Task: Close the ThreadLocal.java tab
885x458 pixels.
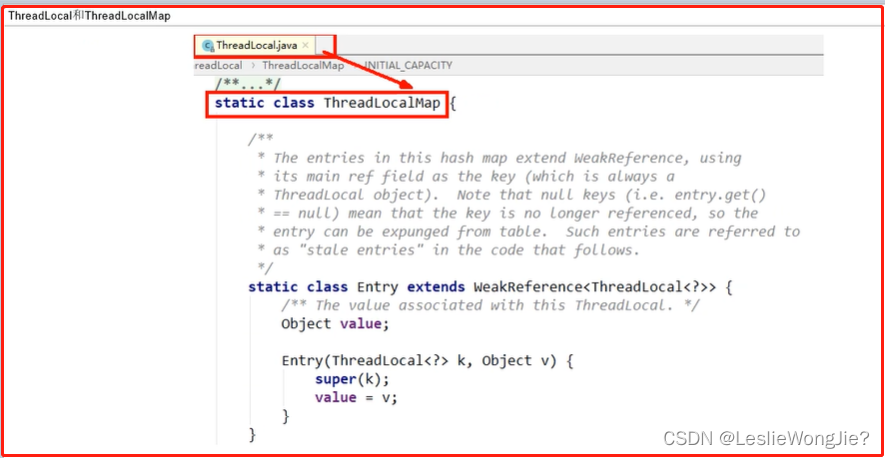Action: [305, 45]
